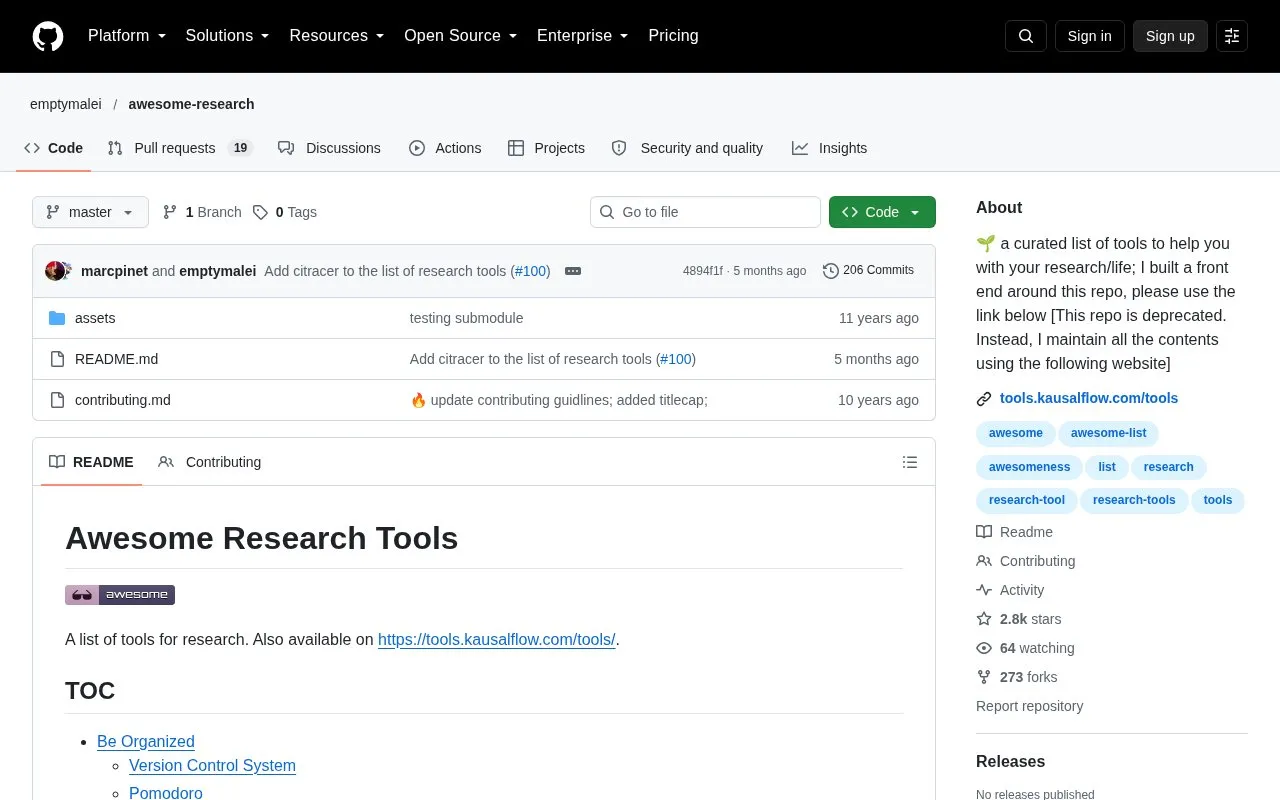Open the emptymalei owner link
Screen dimensions: 1280x800
click(66, 104)
